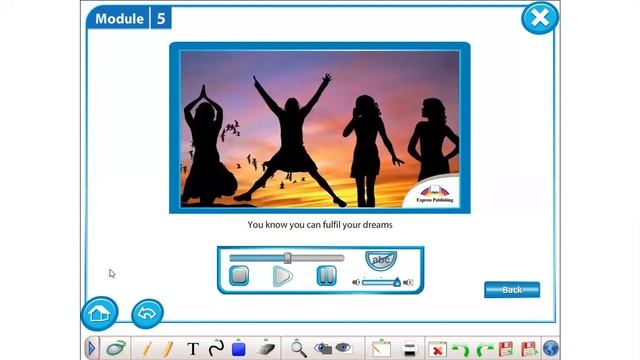Click the high volume speaker icon
Viewport: 640px width, 360px height.
(x=408, y=282)
